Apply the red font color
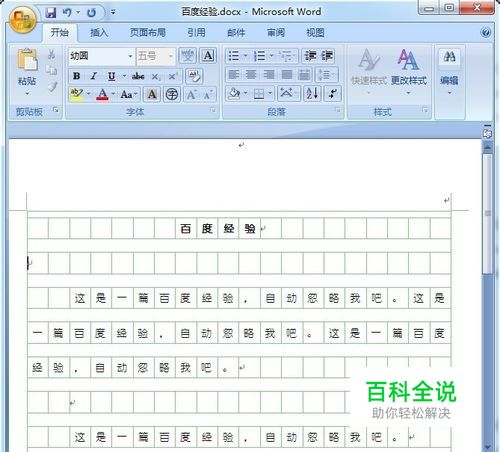 point(102,94)
